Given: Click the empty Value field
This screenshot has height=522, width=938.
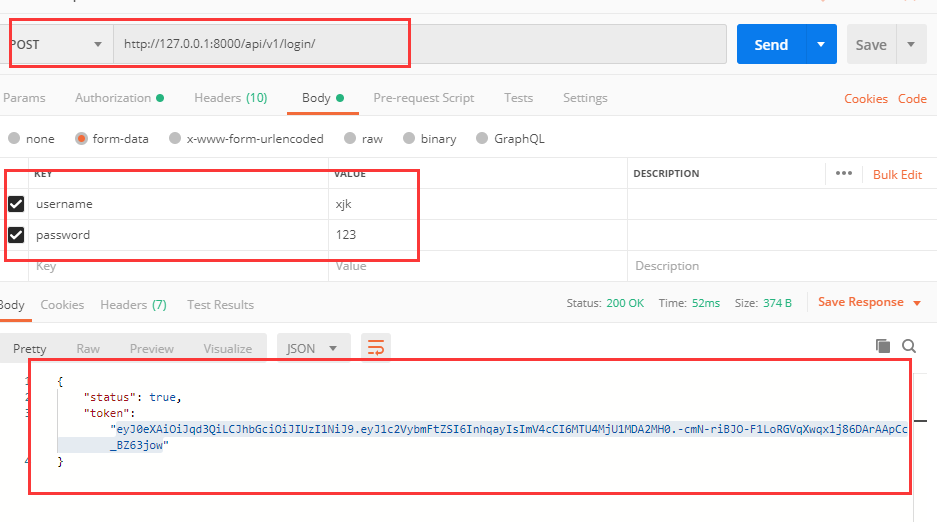Looking at the screenshot, I should pos(478,266).
